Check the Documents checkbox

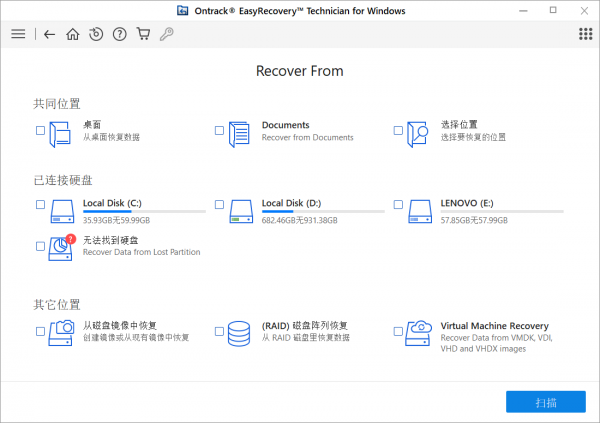(x=219, y=131)
